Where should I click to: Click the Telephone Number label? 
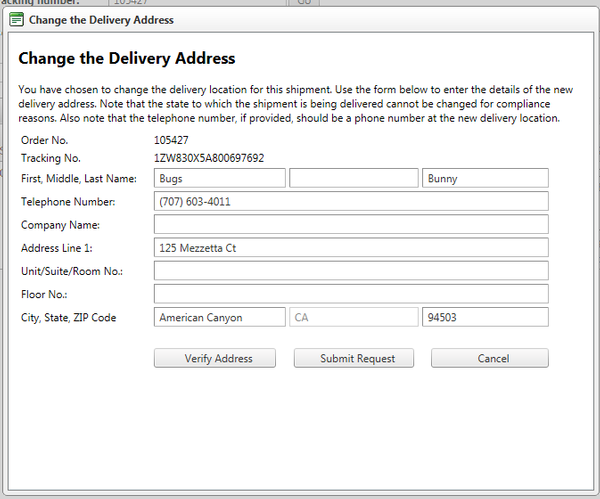(68, 202)
